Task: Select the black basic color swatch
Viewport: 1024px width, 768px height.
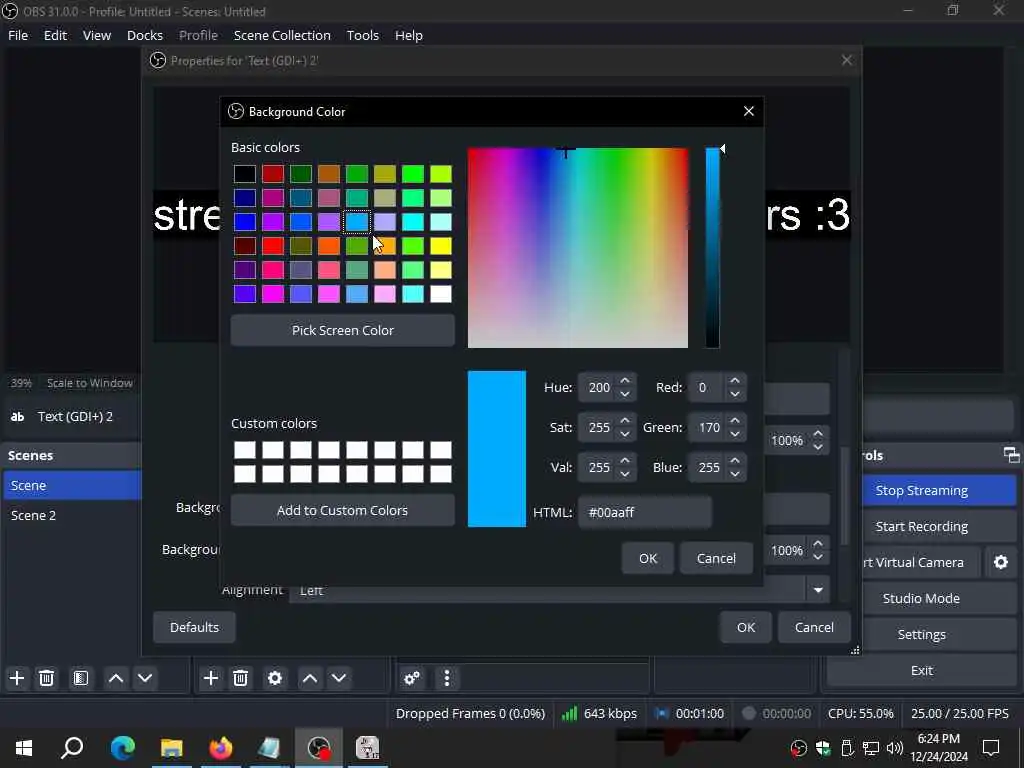Action: [x=245, y=174]
